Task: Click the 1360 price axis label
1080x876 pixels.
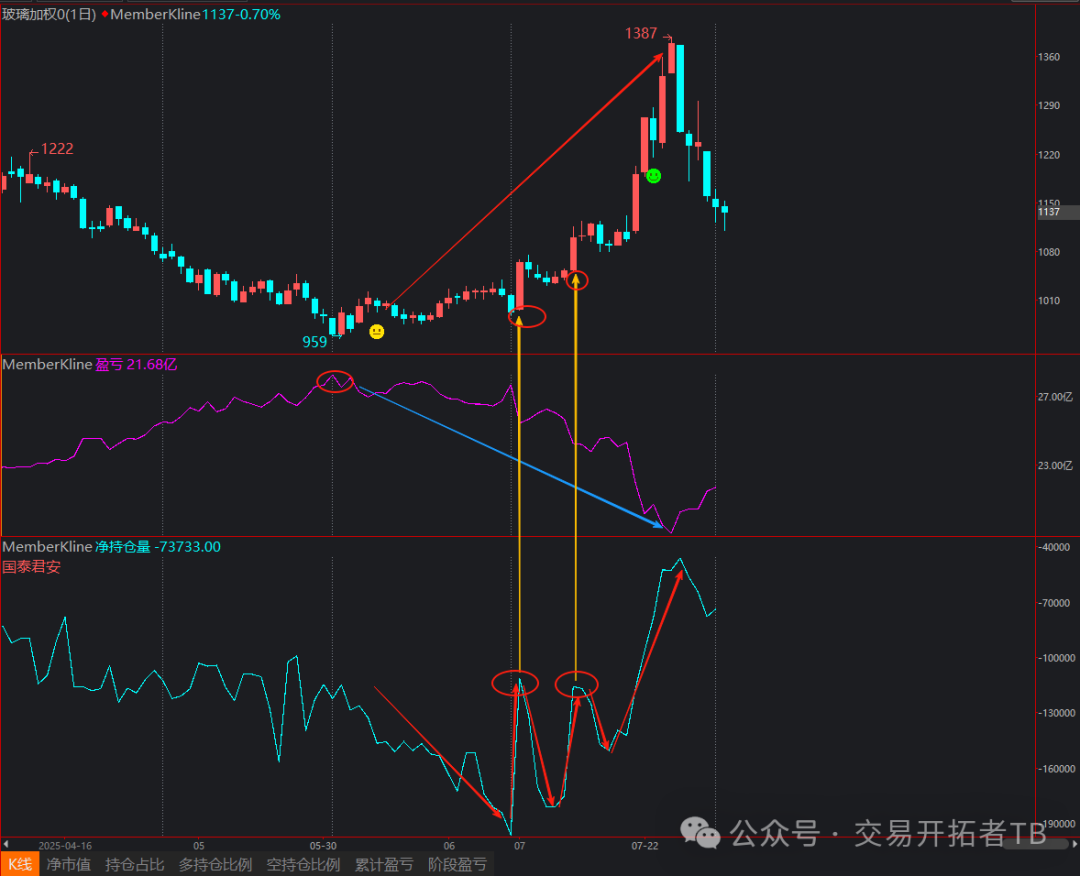Action: click(1049, 56)
